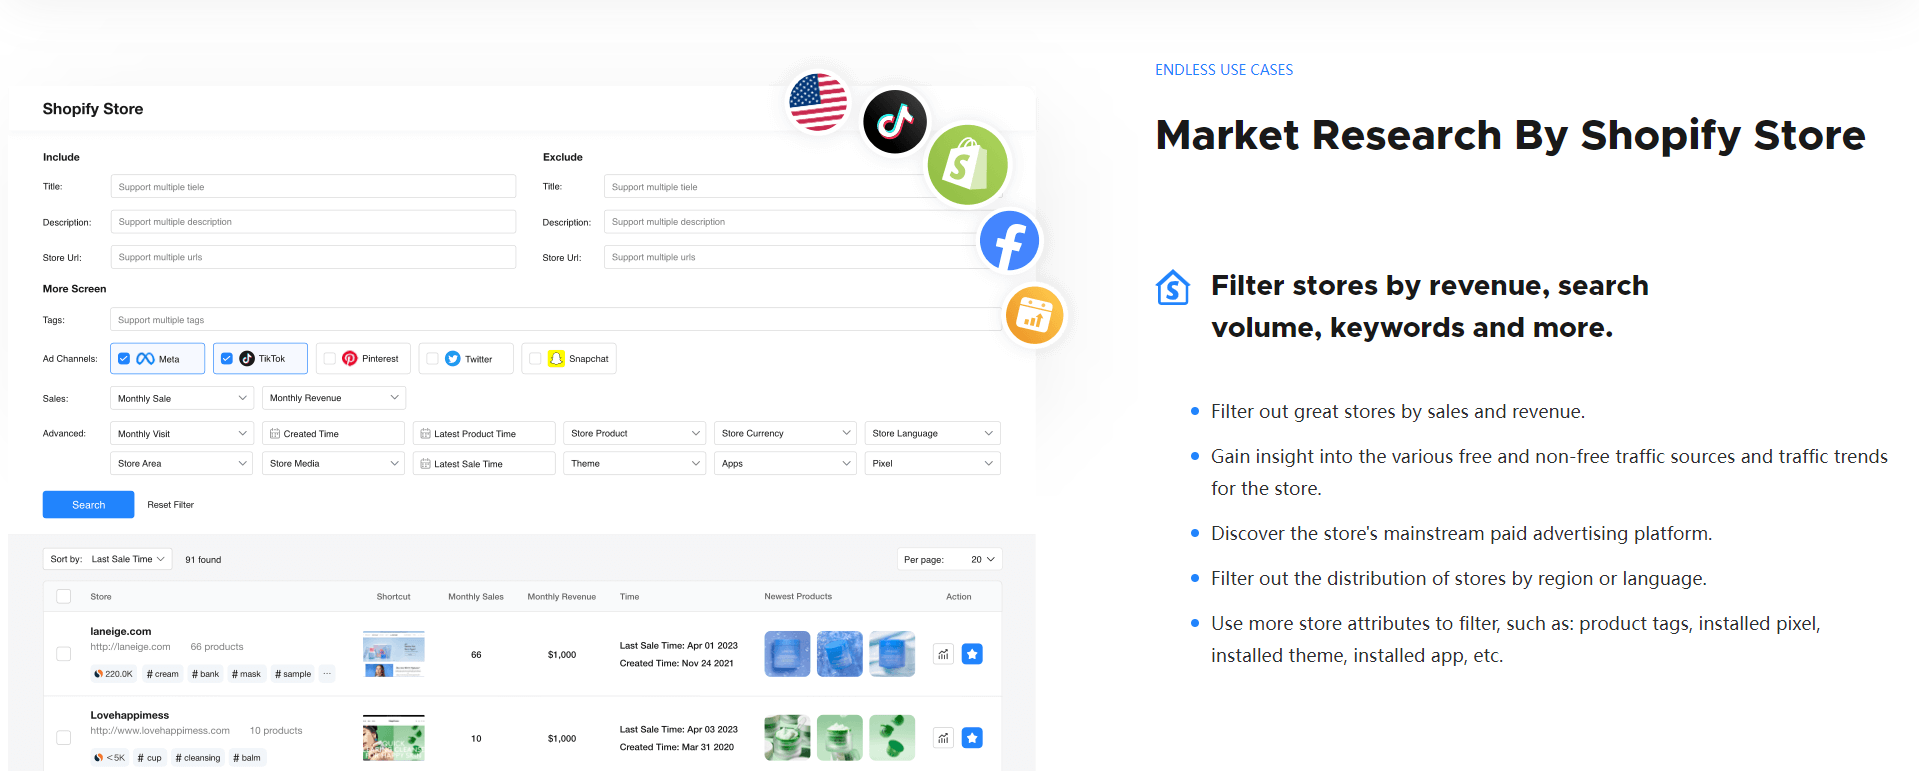Click the Monthly Revenue column header

(x=562, y=597)
